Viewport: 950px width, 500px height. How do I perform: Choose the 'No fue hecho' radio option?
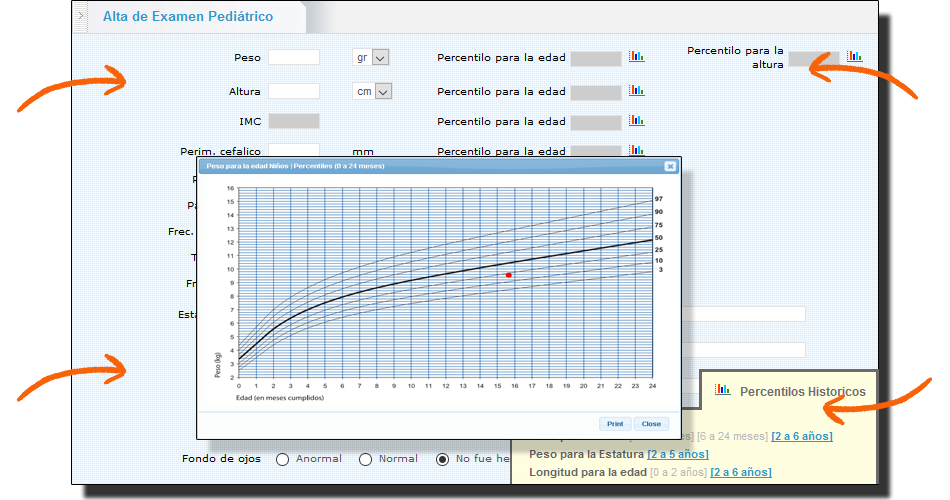click(442, 460)
